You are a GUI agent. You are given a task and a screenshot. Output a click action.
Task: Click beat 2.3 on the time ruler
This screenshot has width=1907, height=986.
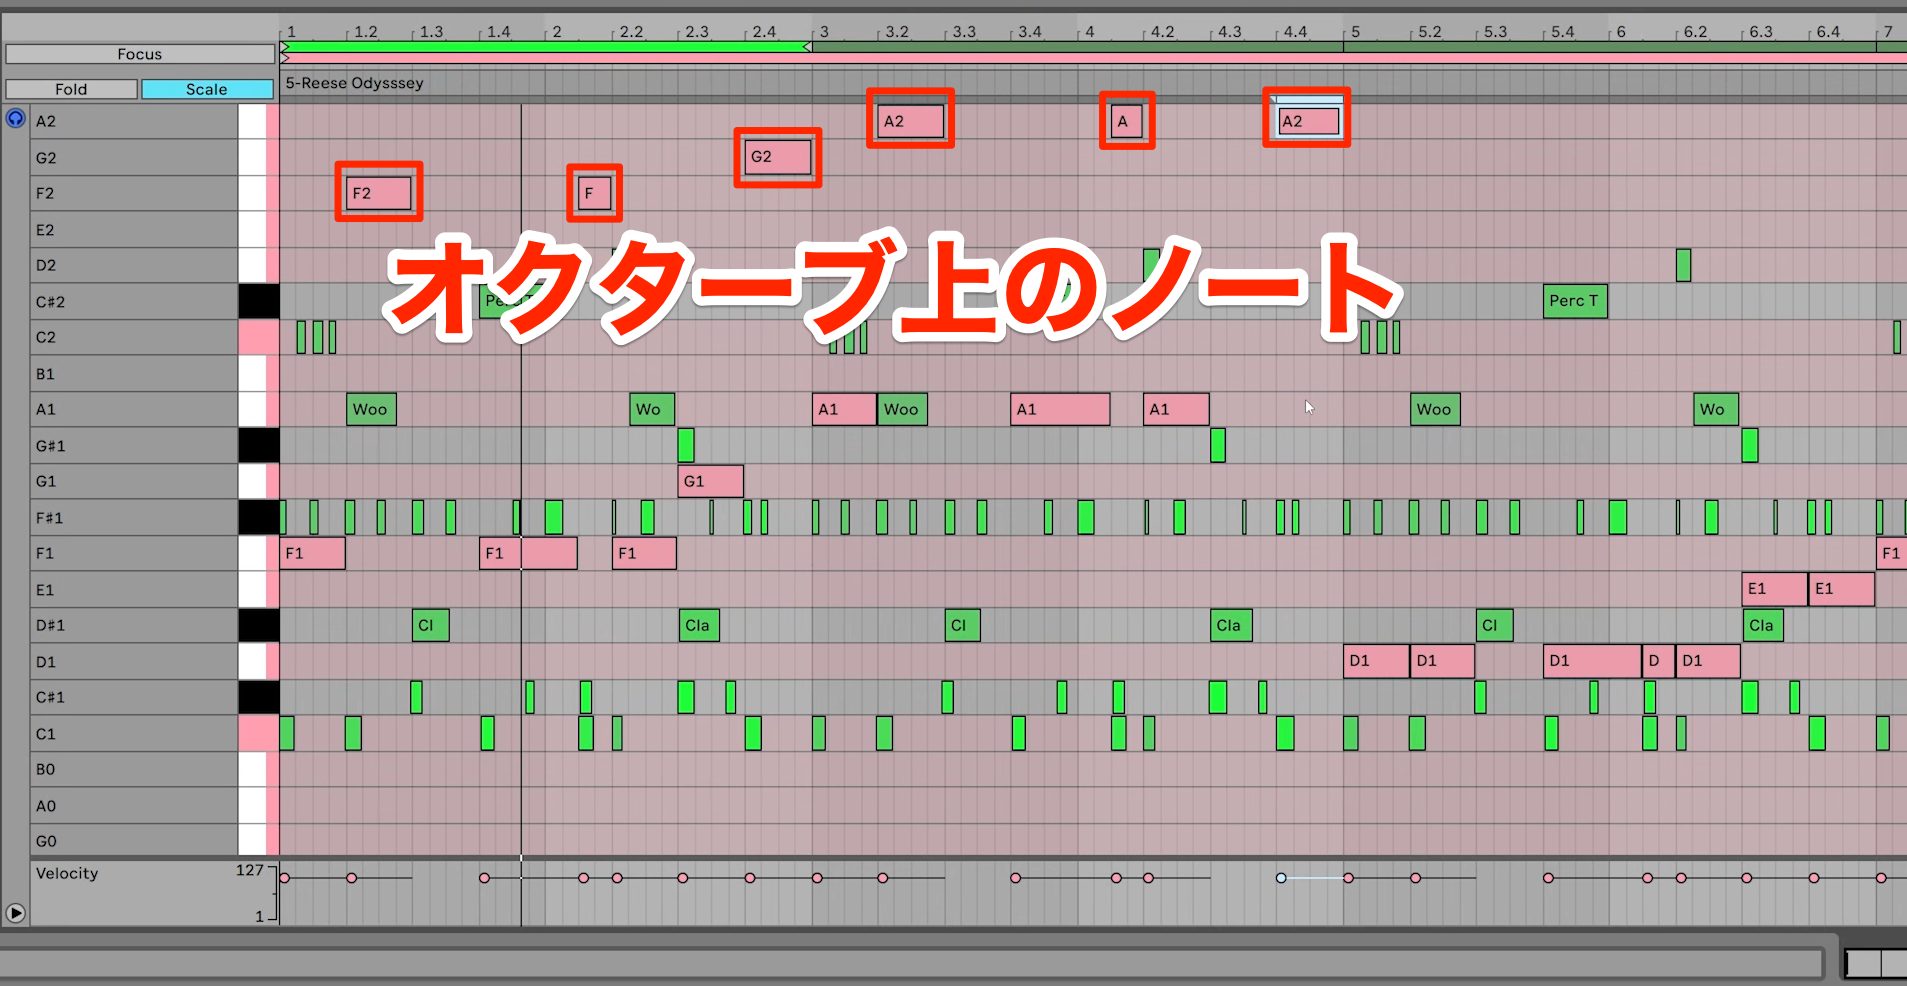(x=696, y=32)
